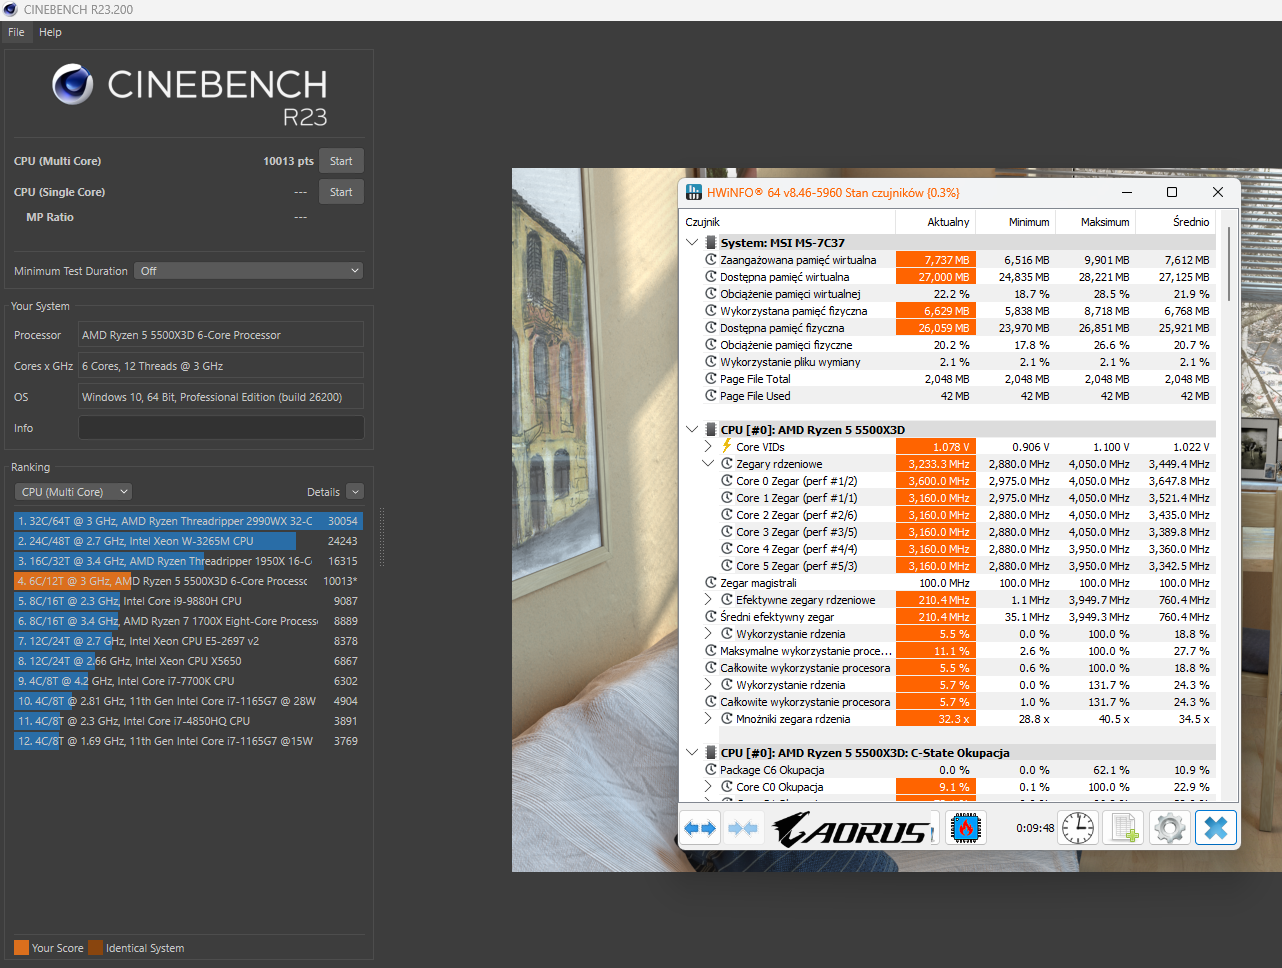Expand the Core VIDs row

(708, 446)
